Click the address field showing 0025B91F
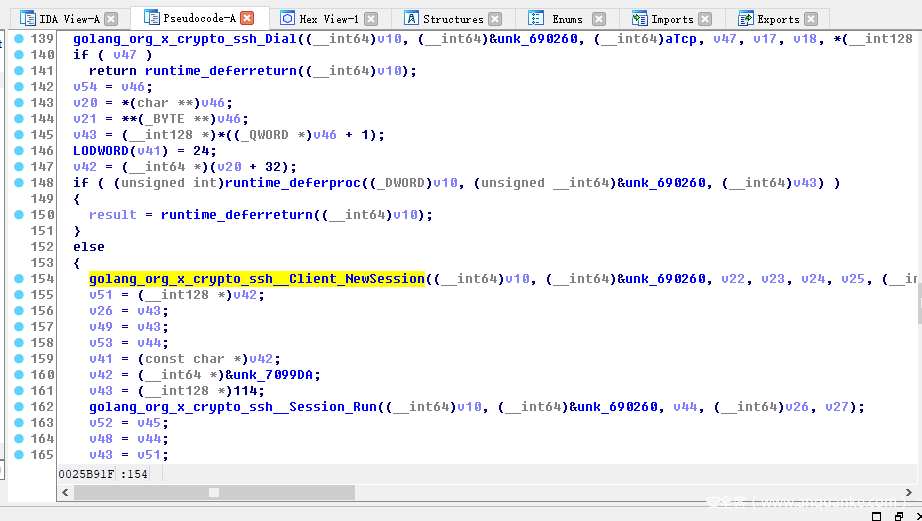The height and width of the screenshot is (521, 922). pos(87,473)
